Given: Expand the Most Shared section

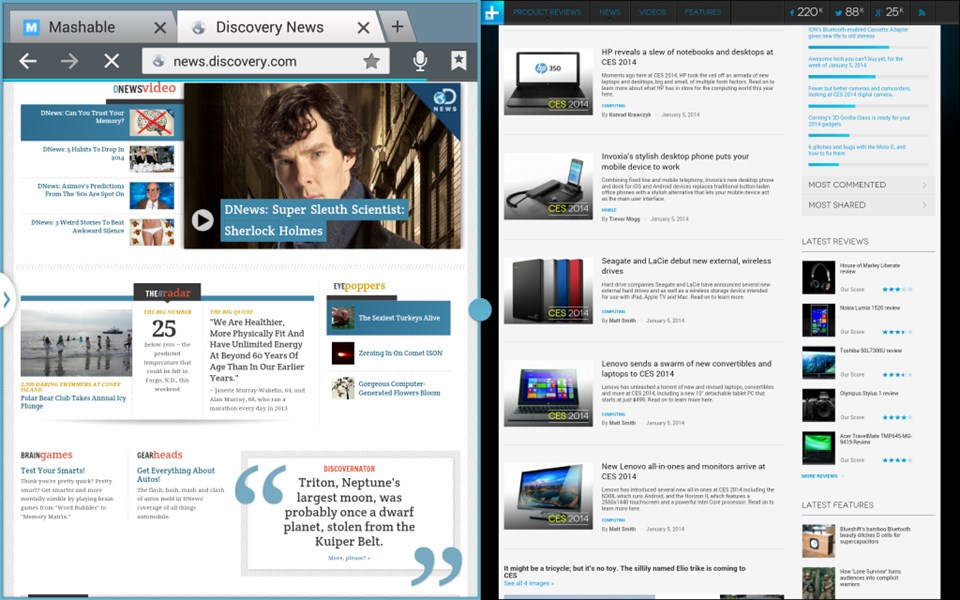Looking at the screenshot, I should tap(868, 205).
